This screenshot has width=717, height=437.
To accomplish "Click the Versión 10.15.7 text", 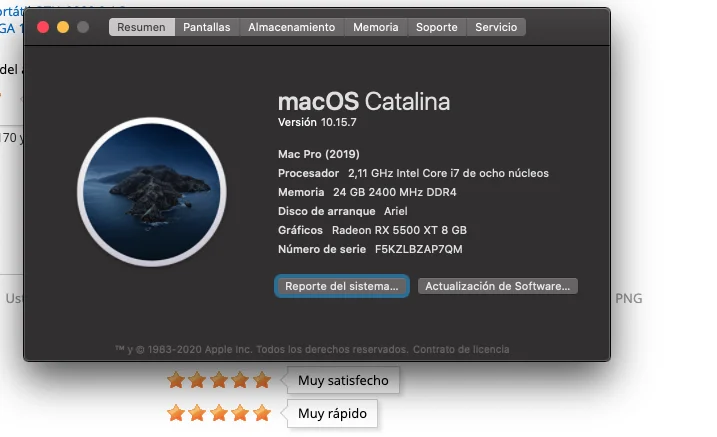I will point(317,122).
